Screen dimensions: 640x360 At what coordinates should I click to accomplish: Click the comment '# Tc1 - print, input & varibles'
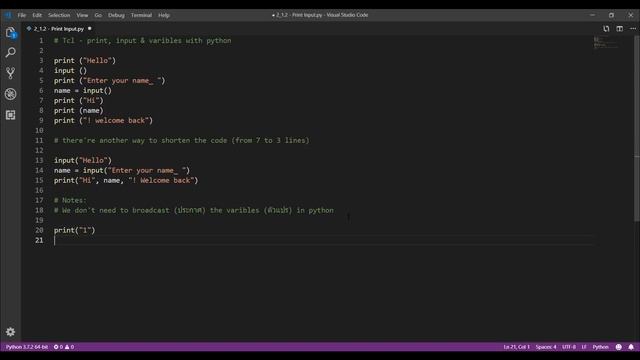(142, 40)
